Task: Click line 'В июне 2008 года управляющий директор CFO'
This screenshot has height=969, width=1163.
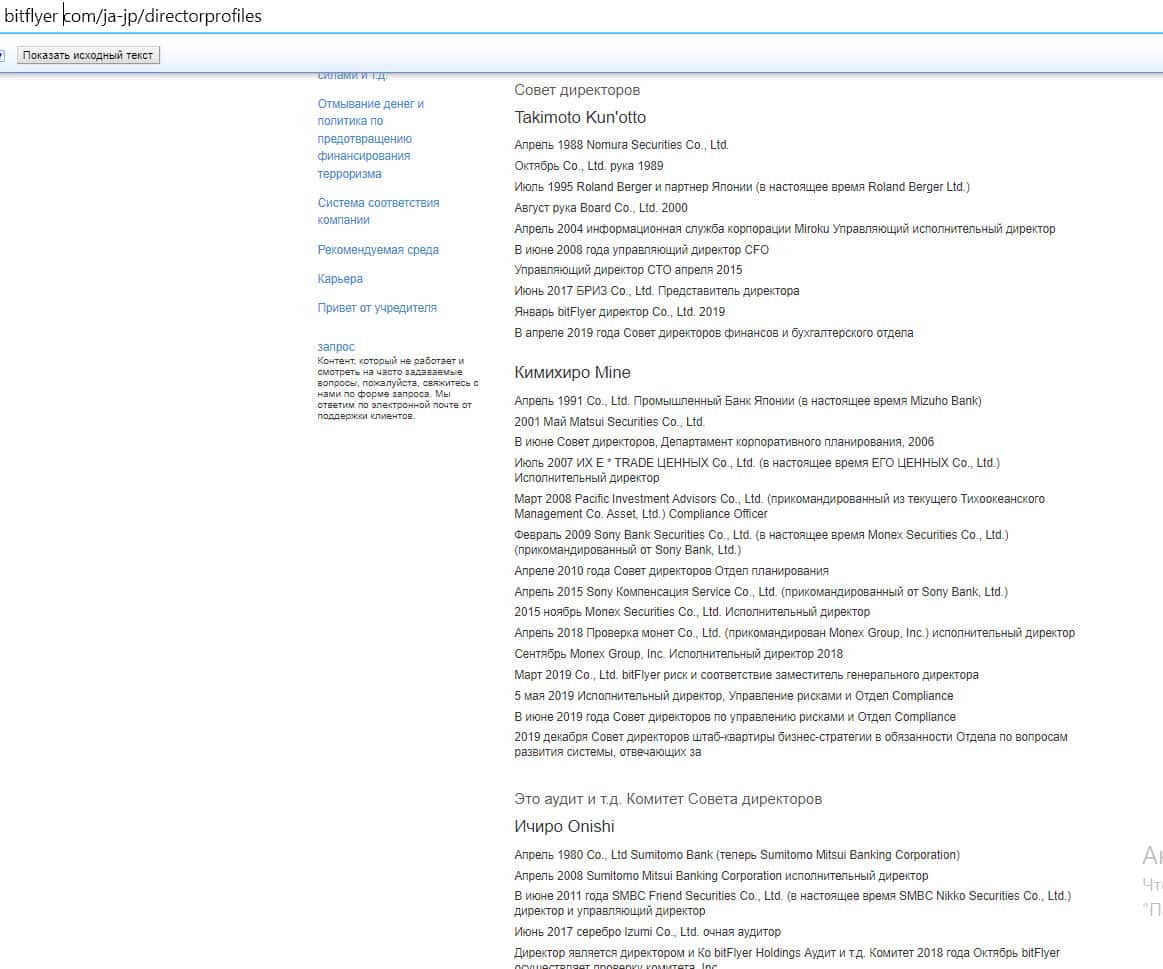Action: [642, 250]
